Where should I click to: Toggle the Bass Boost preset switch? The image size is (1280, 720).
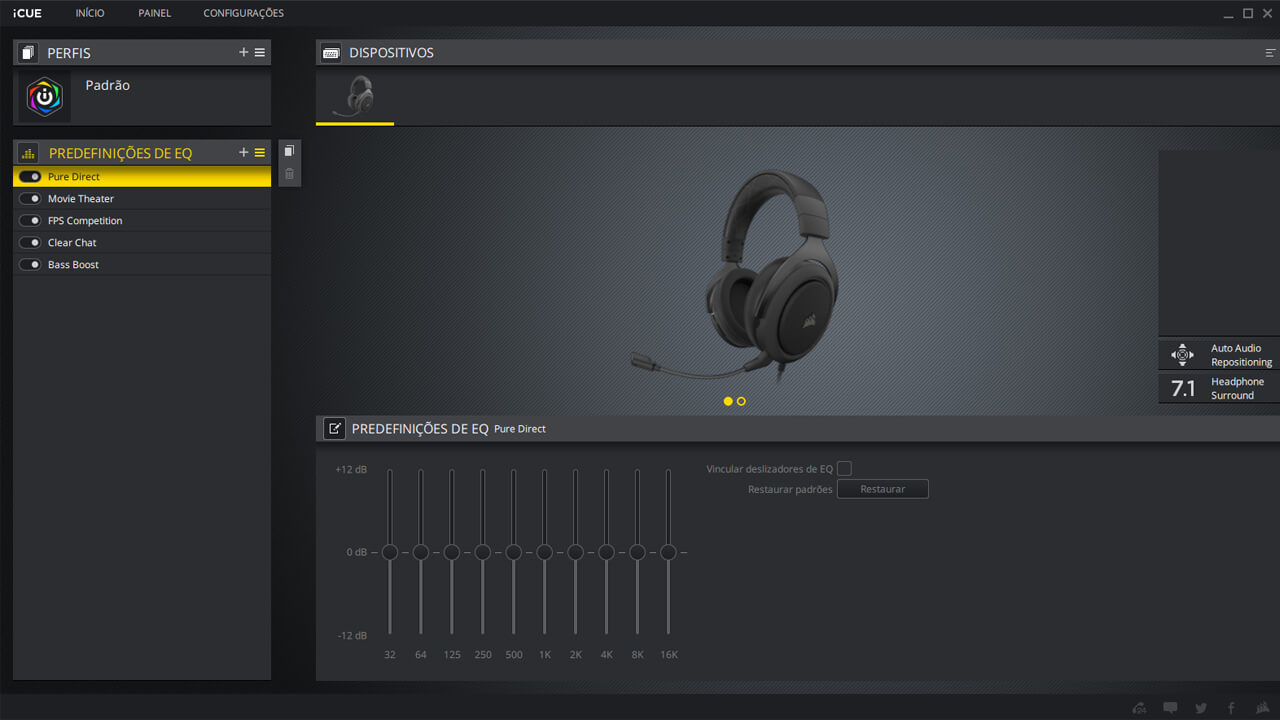click(30, 265)
